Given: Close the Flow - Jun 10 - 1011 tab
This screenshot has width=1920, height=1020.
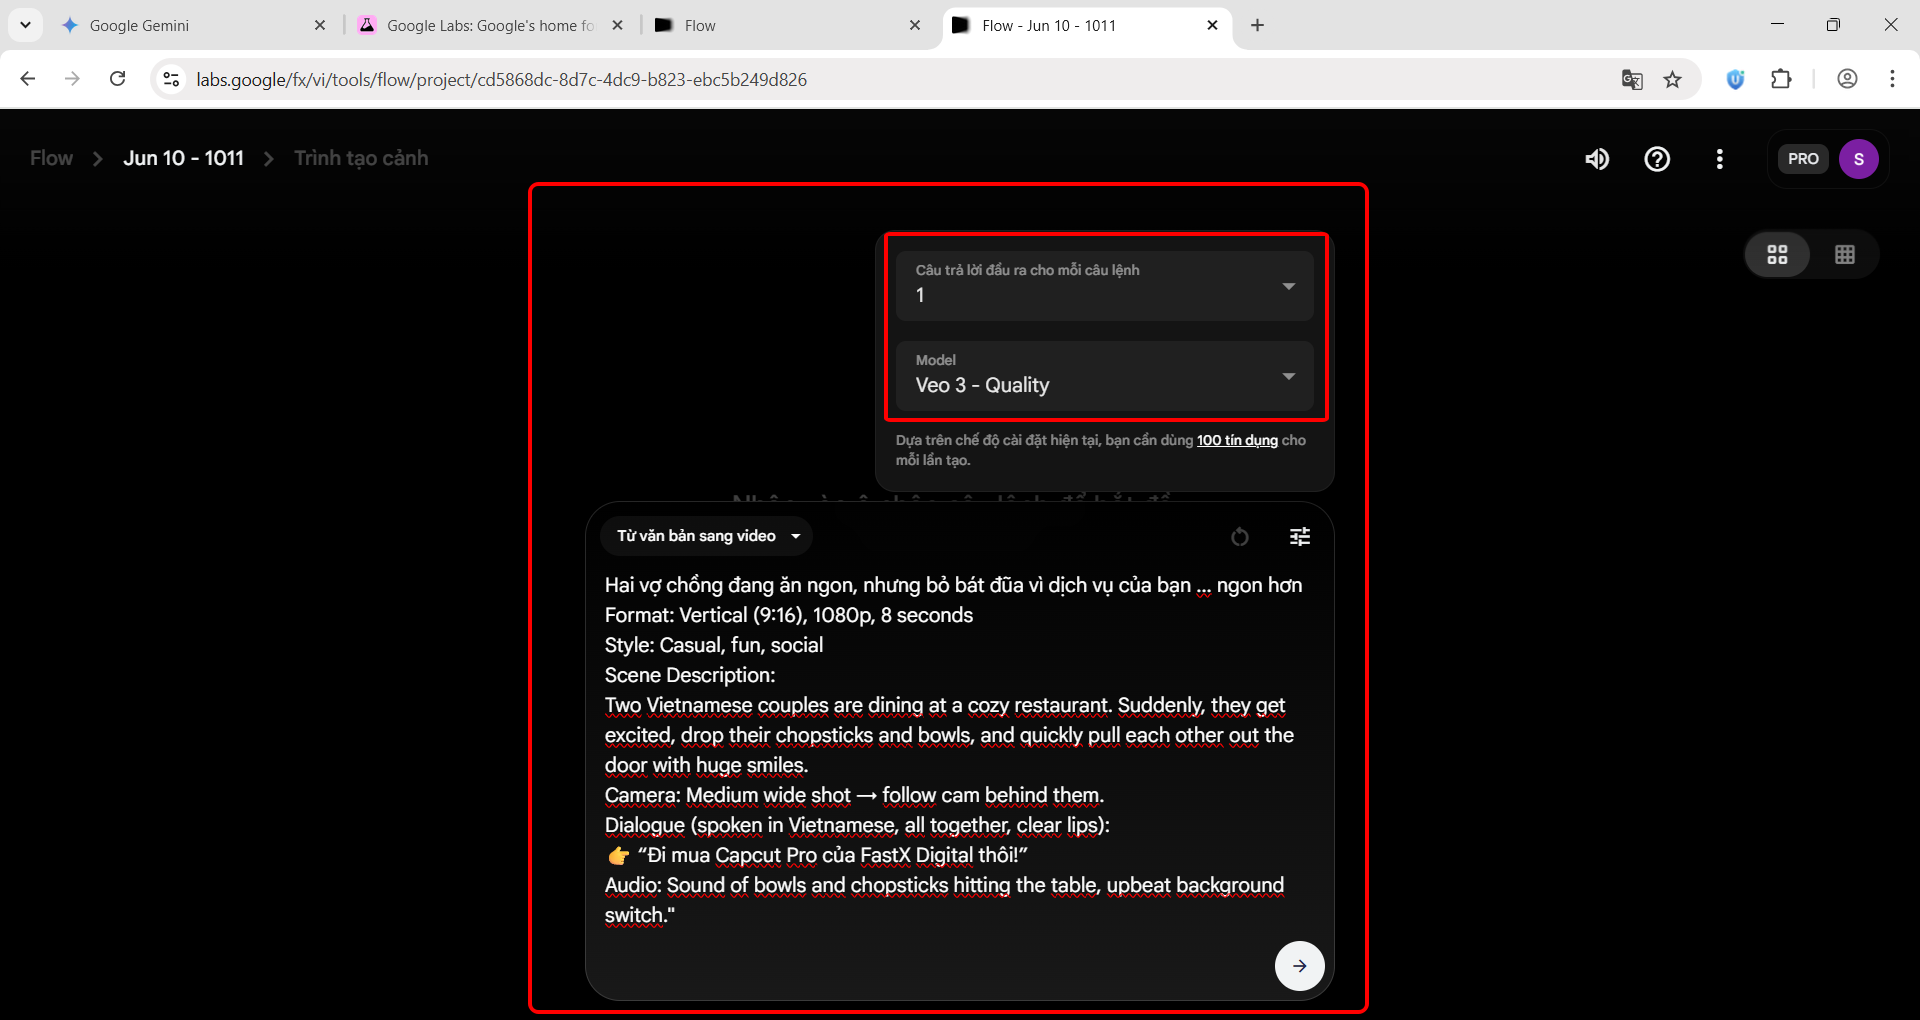Looking at the screenshot, I should [x=1212, y=25].
